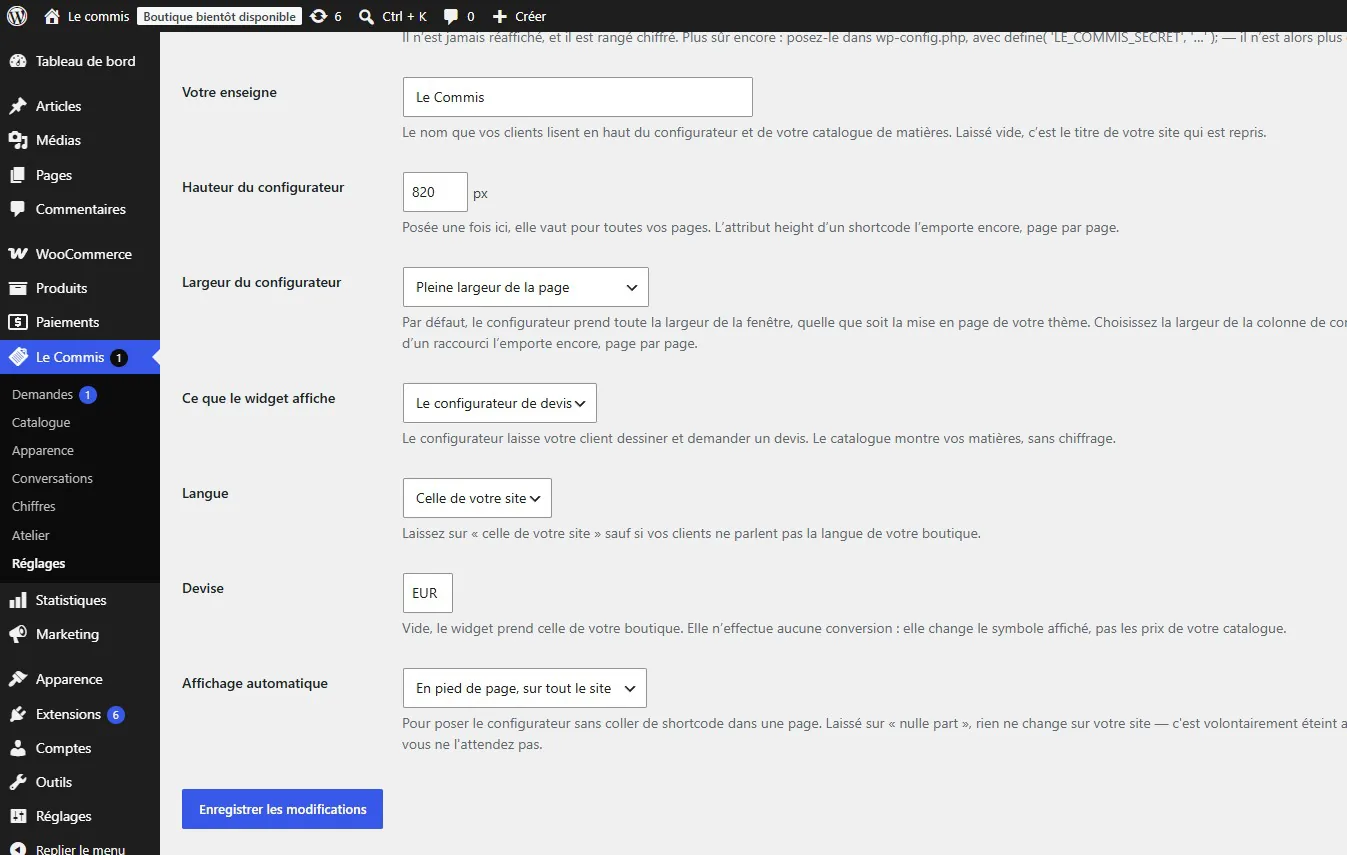Click the Boutique bientôt disponible badge

click(x=219, y=17)
